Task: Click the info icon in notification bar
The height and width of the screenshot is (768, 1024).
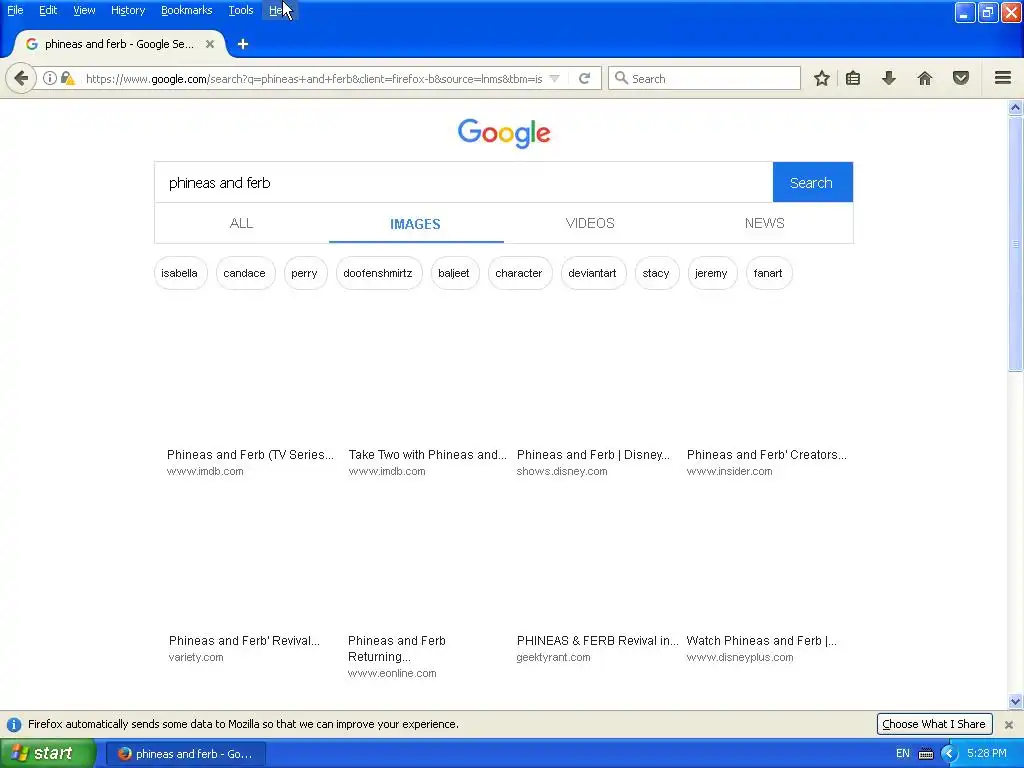Action: [13, 725]
